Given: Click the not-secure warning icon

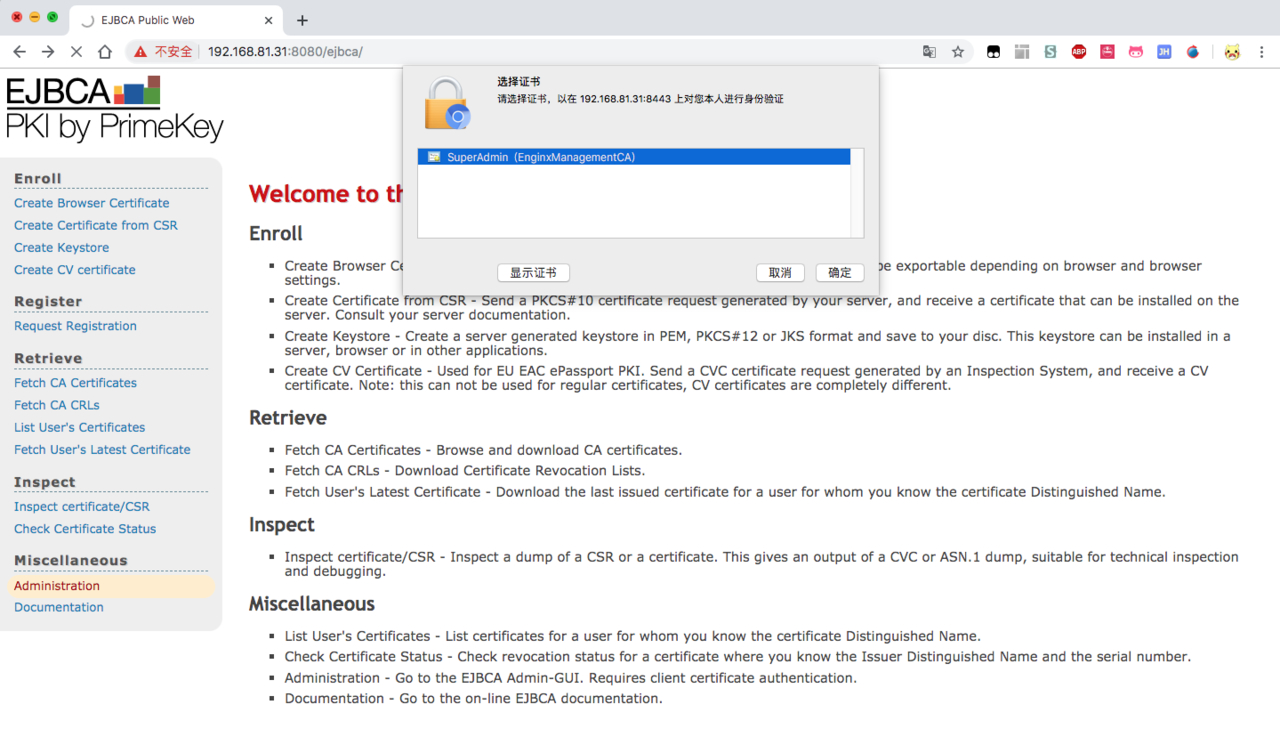Looking at the screenshot, I should pyautogui.click(x=140, y=52).
